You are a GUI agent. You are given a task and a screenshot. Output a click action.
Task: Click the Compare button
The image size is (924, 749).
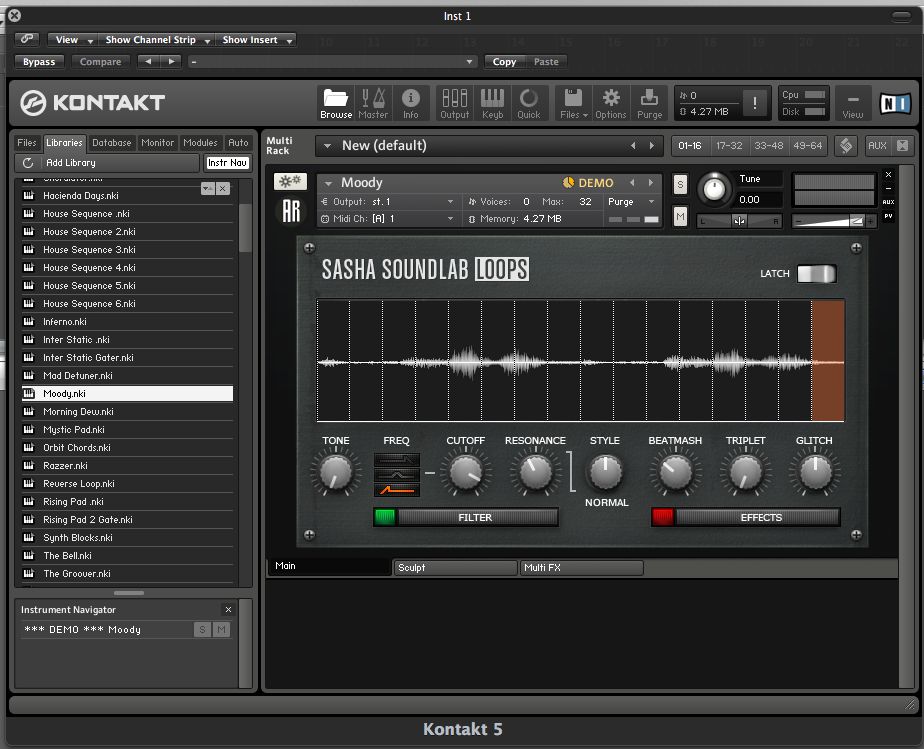tap(100, 61)
